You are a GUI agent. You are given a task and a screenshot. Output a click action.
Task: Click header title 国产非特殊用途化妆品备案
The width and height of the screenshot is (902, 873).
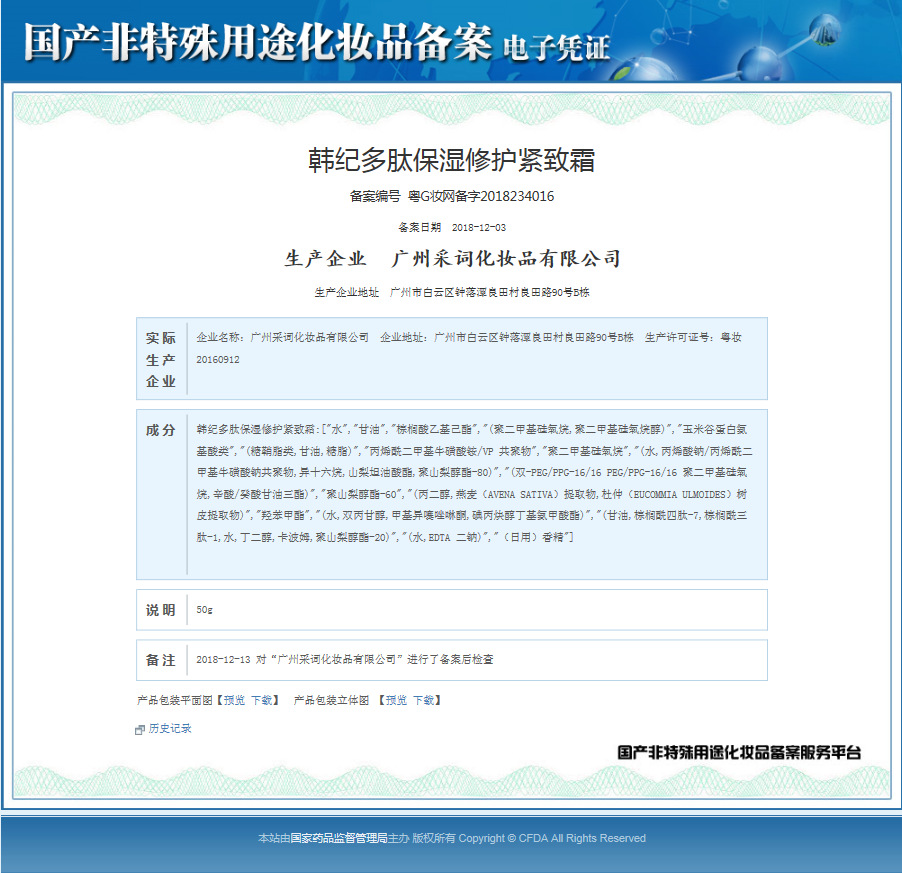(257, 42)
